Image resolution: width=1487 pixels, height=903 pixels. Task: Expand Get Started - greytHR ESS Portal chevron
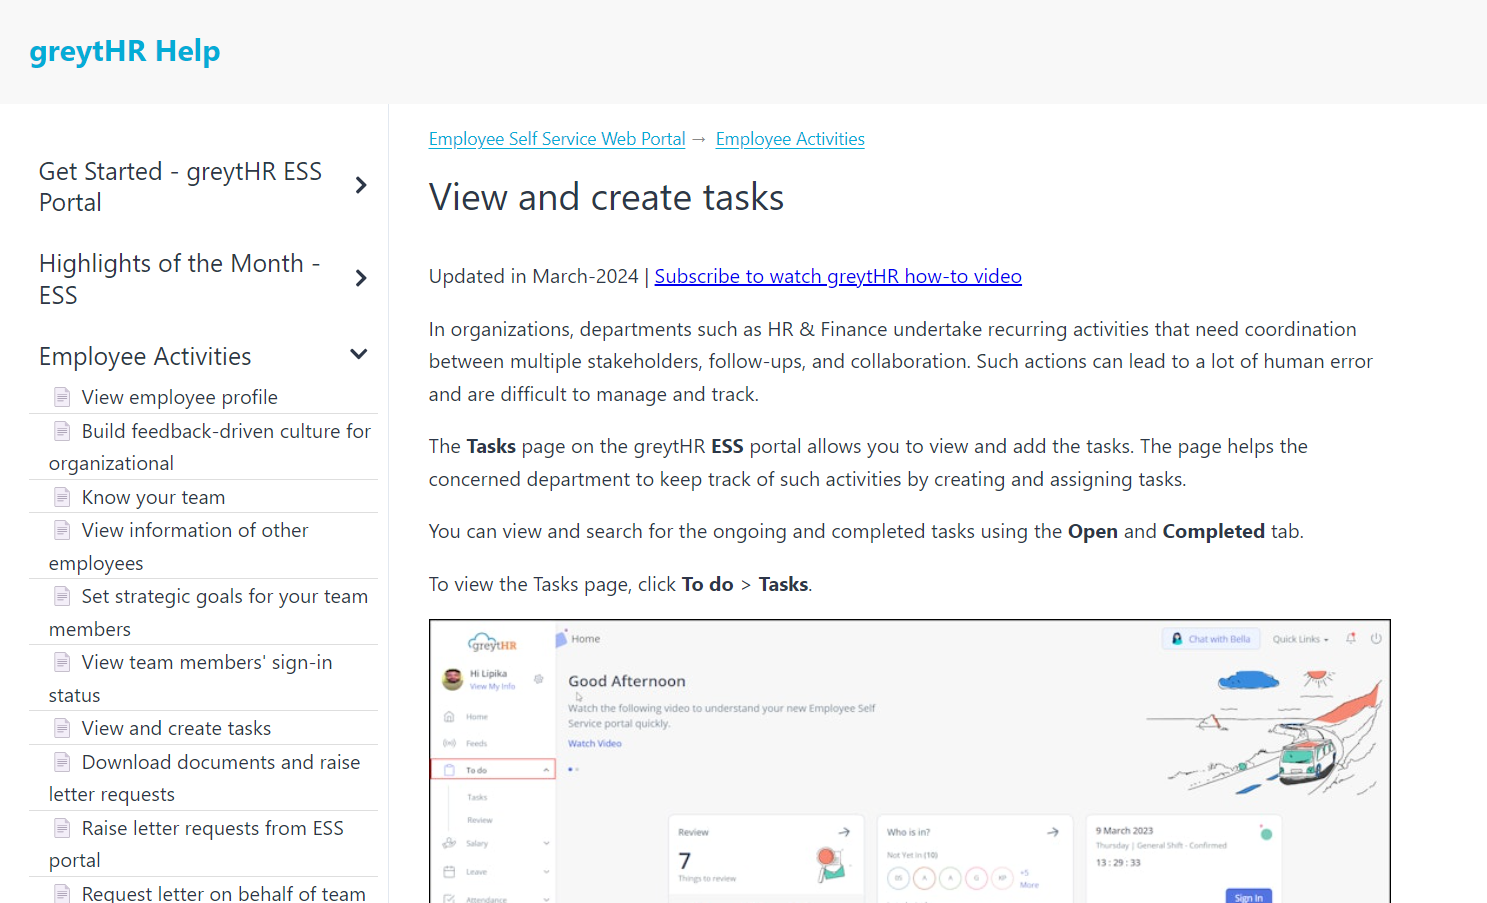361,186
